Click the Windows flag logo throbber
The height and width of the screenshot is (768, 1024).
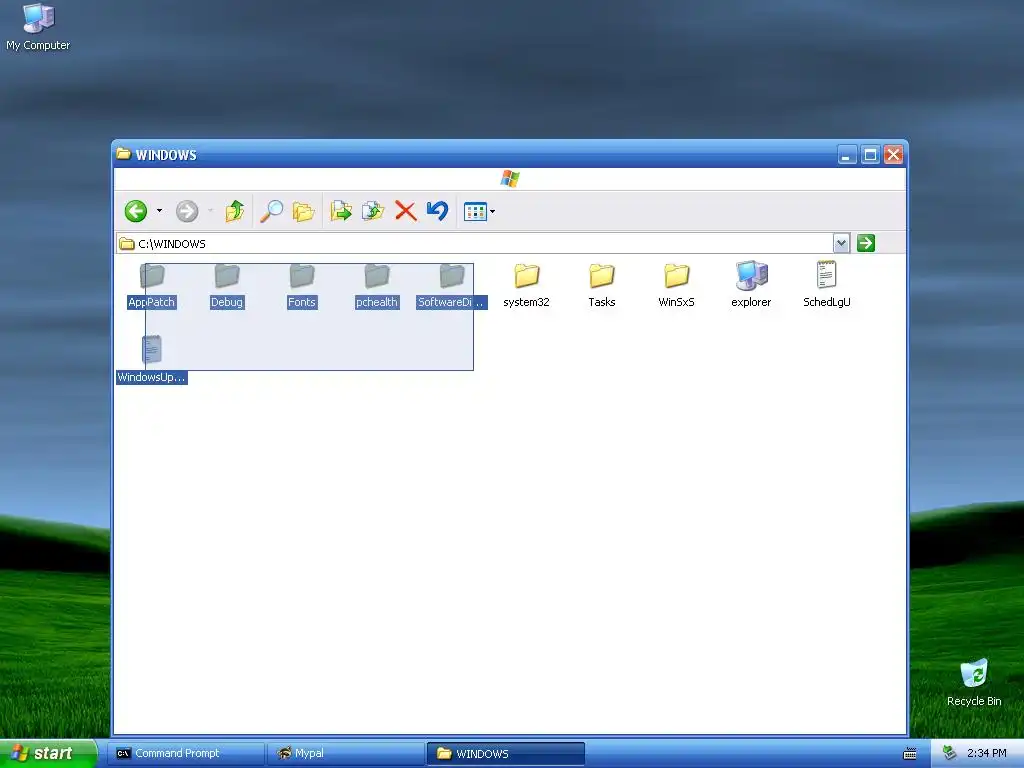click(510, 179)
